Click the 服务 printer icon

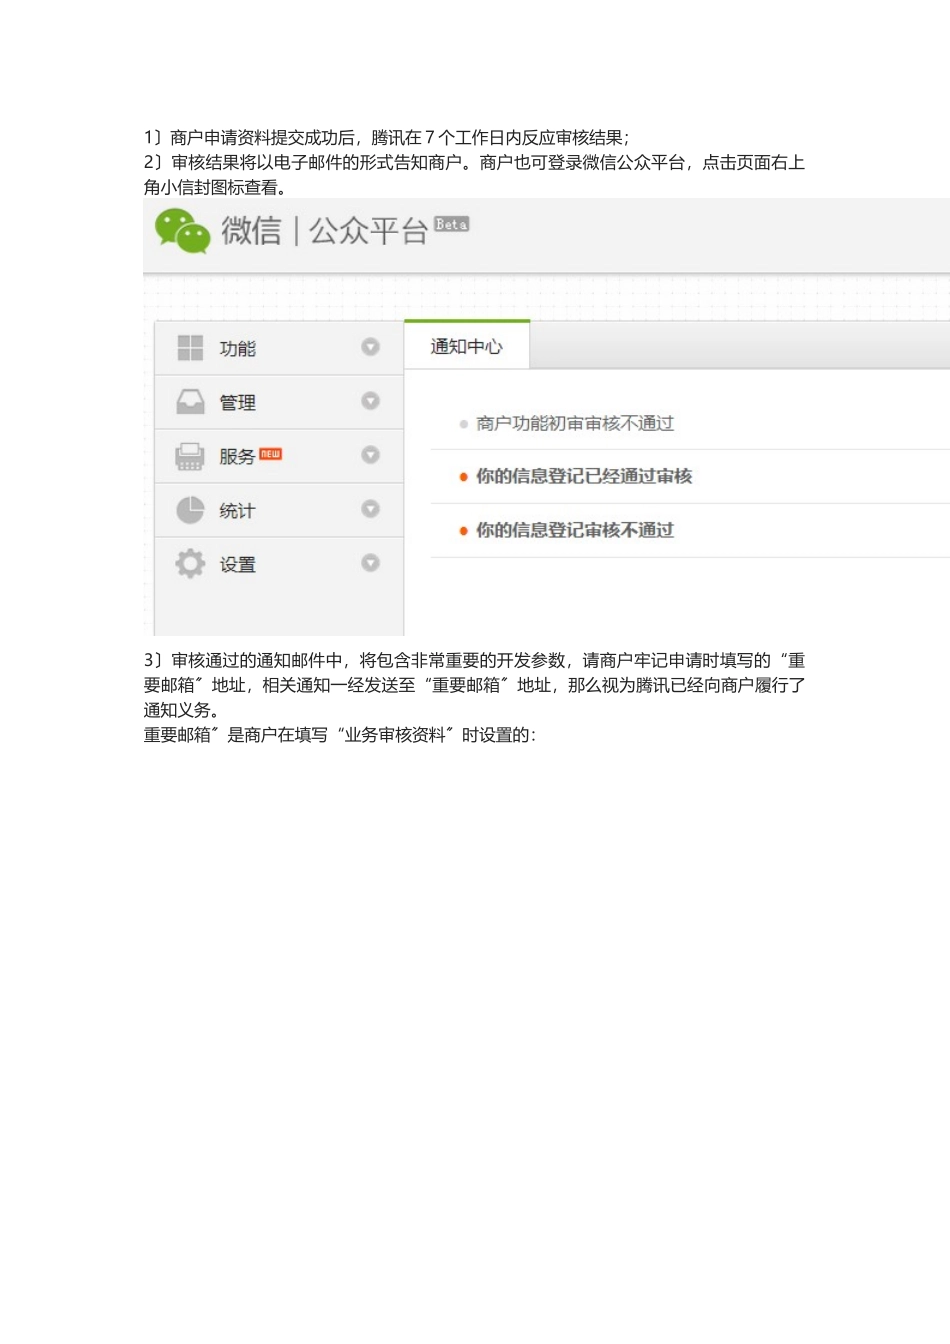pos(190,456)
